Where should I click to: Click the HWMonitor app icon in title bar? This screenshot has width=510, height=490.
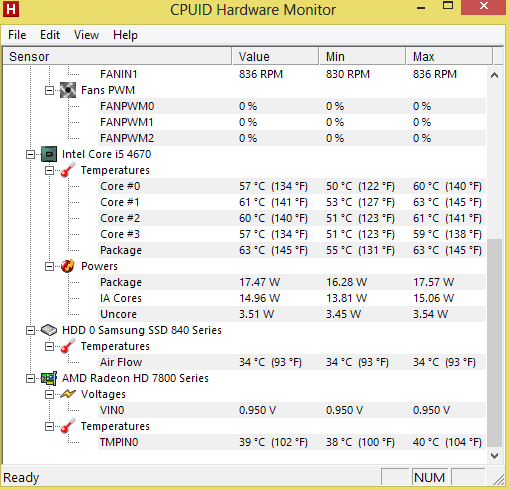tap(11, 9)
